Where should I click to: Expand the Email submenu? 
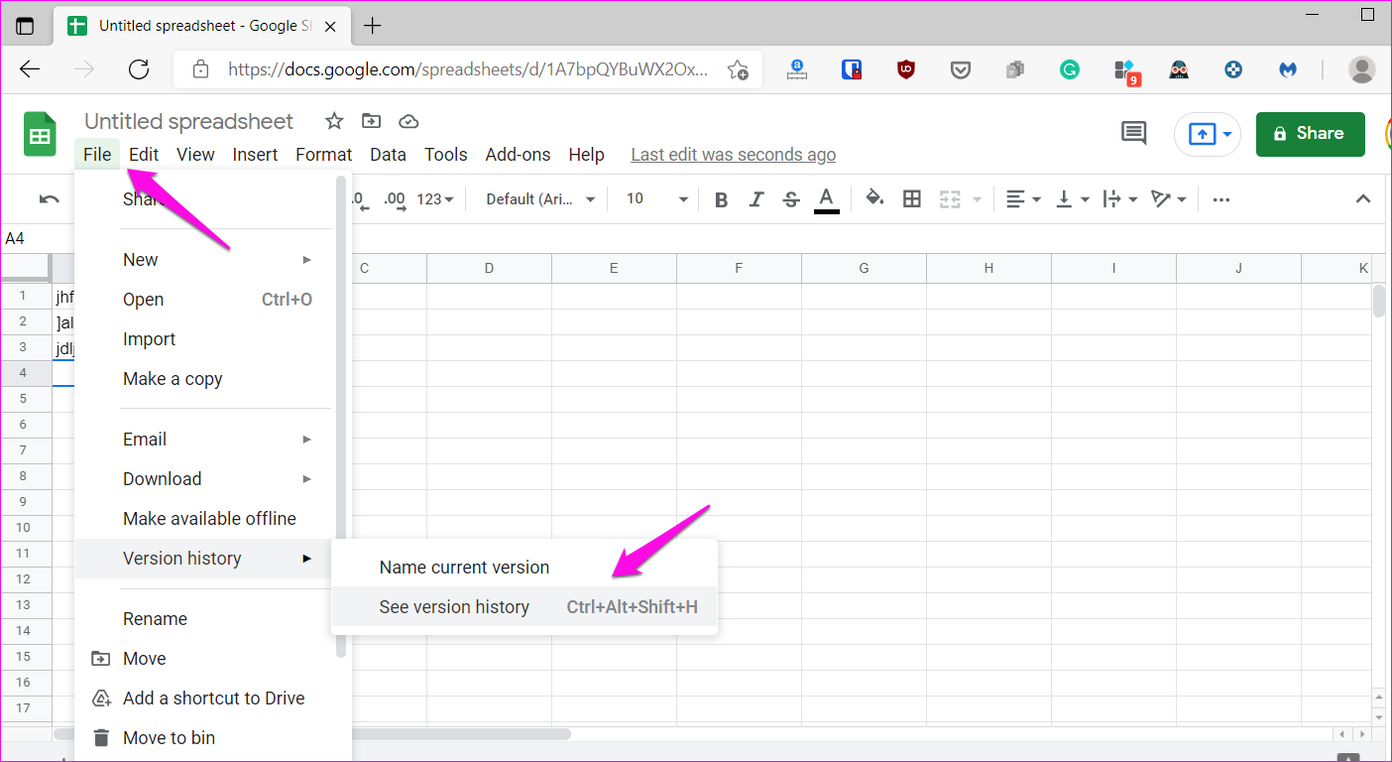pos(213,439)
